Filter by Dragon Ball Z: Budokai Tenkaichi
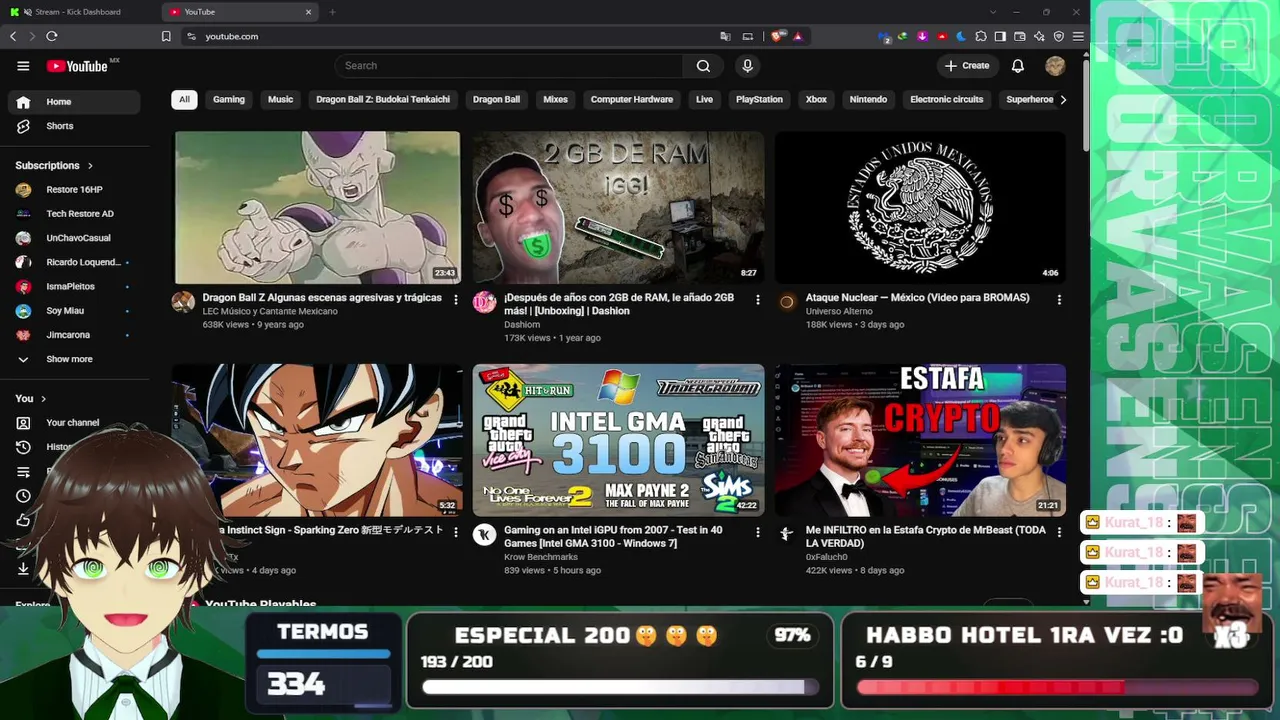This screenshot has height=720, width=1280. tap(383, 100)
